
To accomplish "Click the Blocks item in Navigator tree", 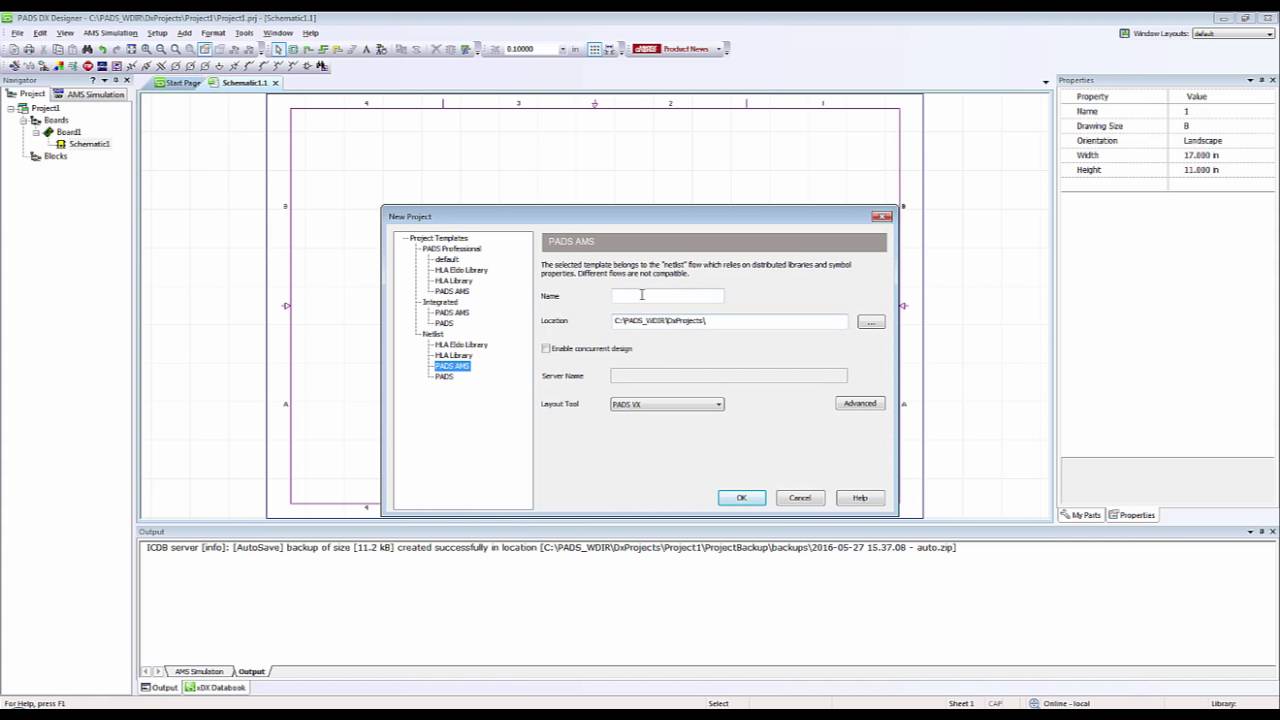I will click(x=56, y=156).
